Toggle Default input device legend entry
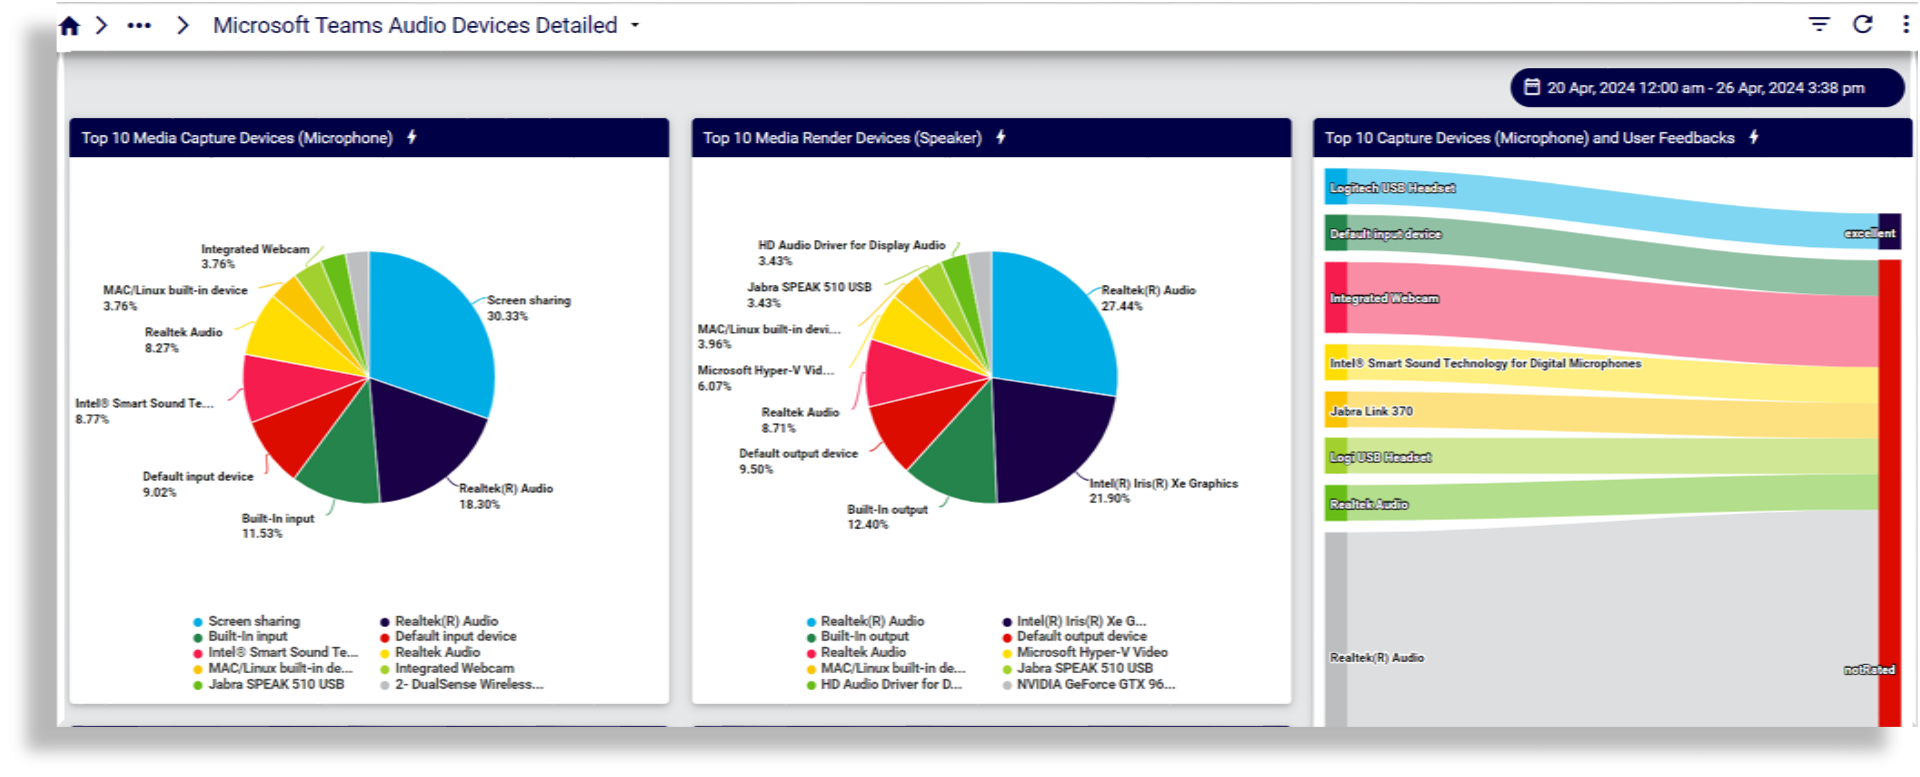This screenshot has width=1920, height=777. [448, 636]
